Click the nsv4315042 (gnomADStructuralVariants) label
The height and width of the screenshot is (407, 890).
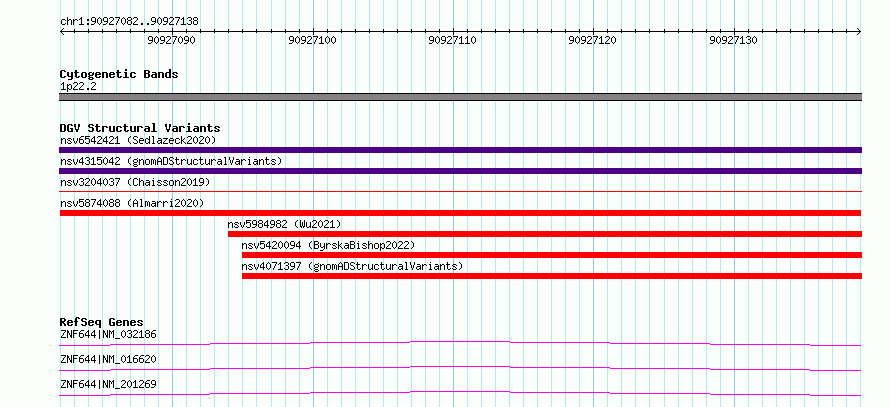(x=171, y=161)
